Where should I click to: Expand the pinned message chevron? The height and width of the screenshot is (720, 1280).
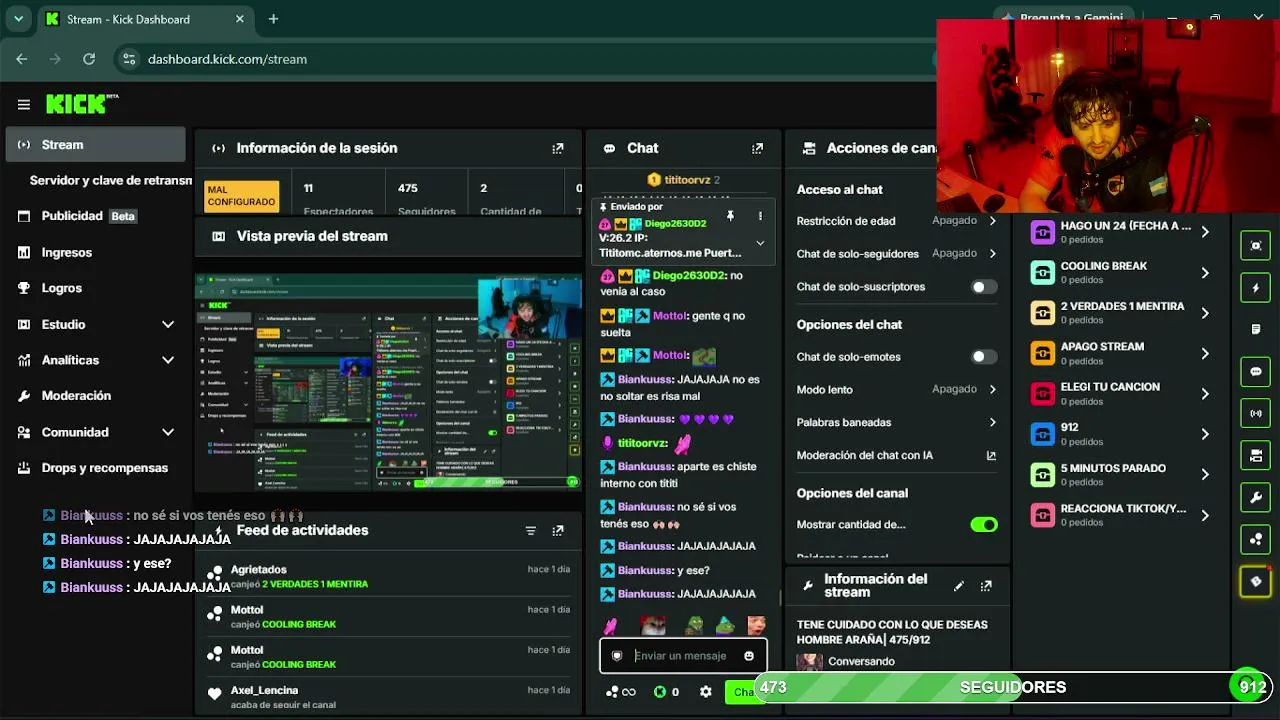pyautogui.click(x=760, y=243)
